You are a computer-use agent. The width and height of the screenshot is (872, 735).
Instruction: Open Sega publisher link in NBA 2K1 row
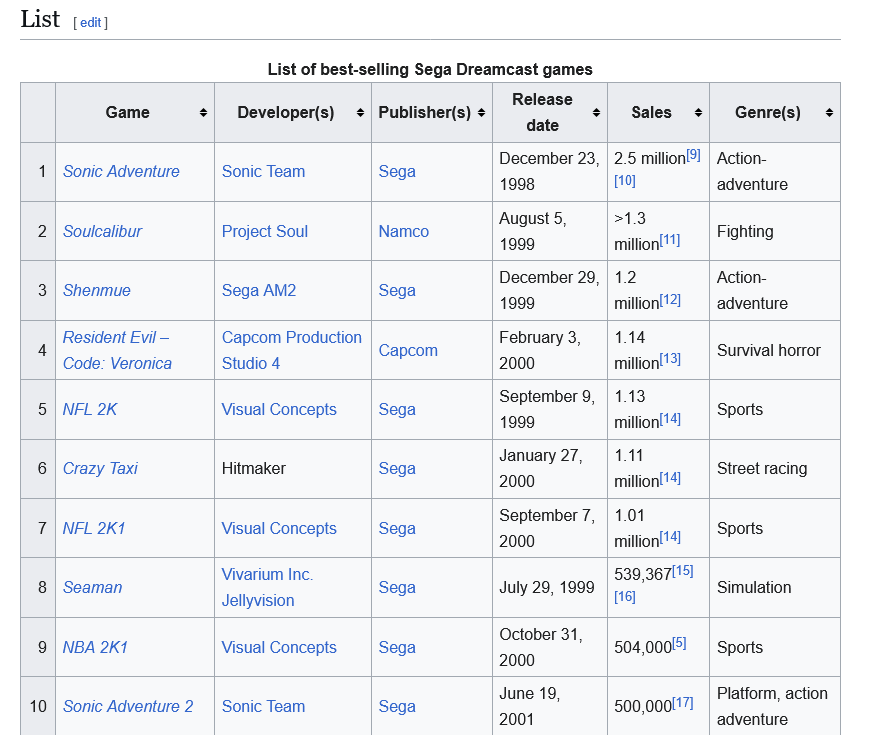point(397,647)
